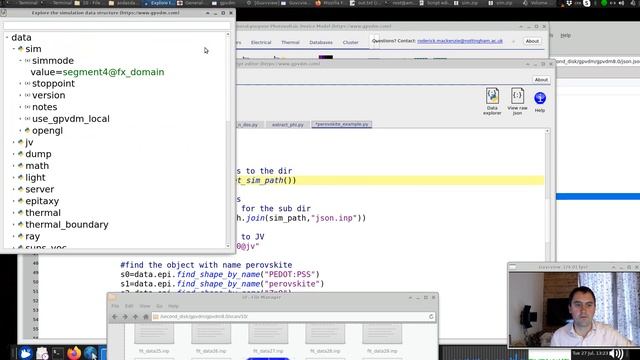Expand the version node

pyautogui.click(x=20, y=96)
